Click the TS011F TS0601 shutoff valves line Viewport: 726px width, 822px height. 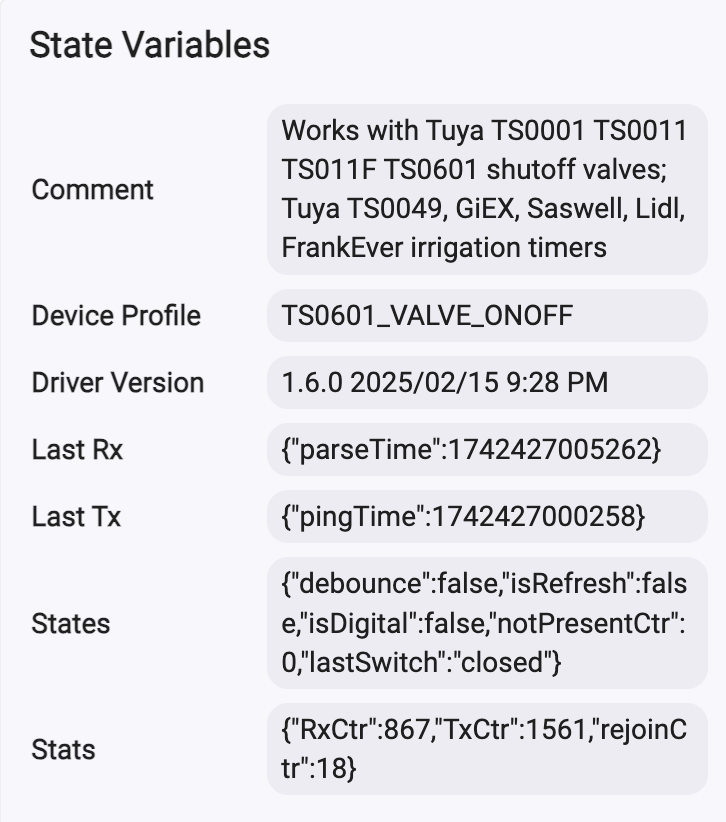pos(474,170)
